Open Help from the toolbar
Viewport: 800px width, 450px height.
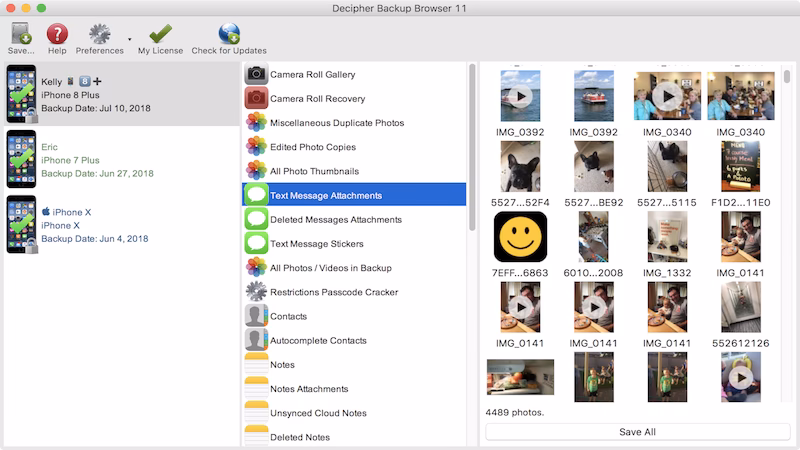click(57, 34)
